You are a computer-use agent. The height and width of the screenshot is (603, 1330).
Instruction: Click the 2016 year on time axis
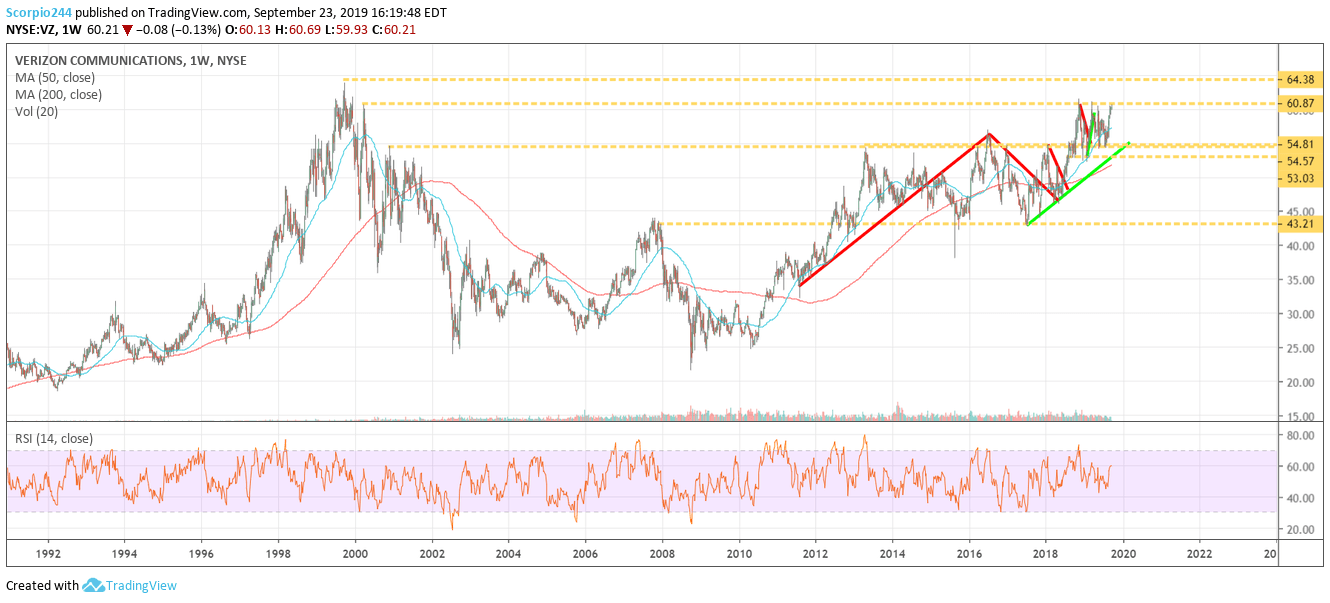[x=969, y=553]
